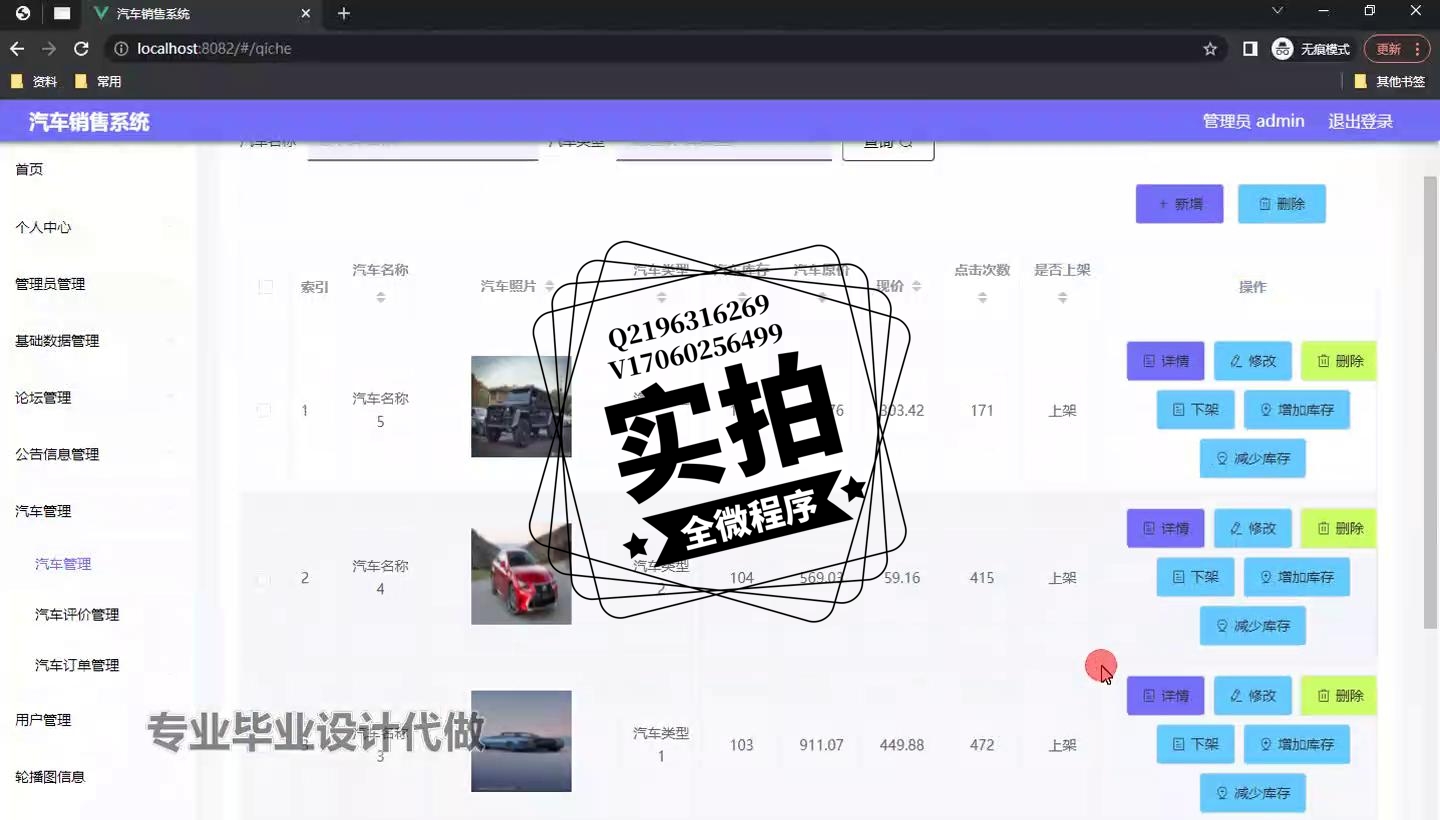
Task: Click 修改 for the 911.07 price row
Action: [1252, 696]
